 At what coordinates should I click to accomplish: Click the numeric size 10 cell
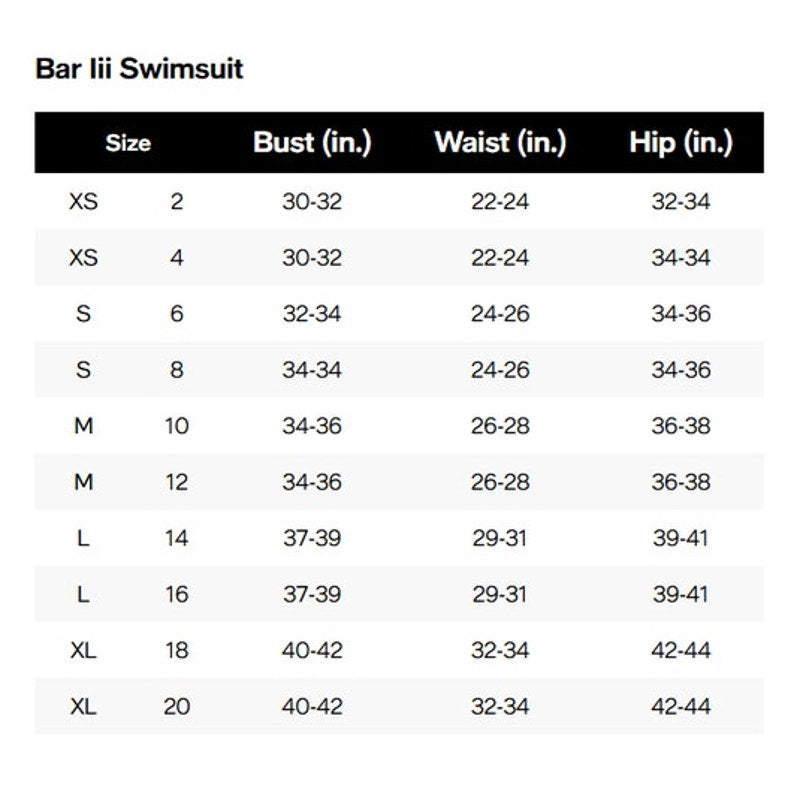point(177,426)
